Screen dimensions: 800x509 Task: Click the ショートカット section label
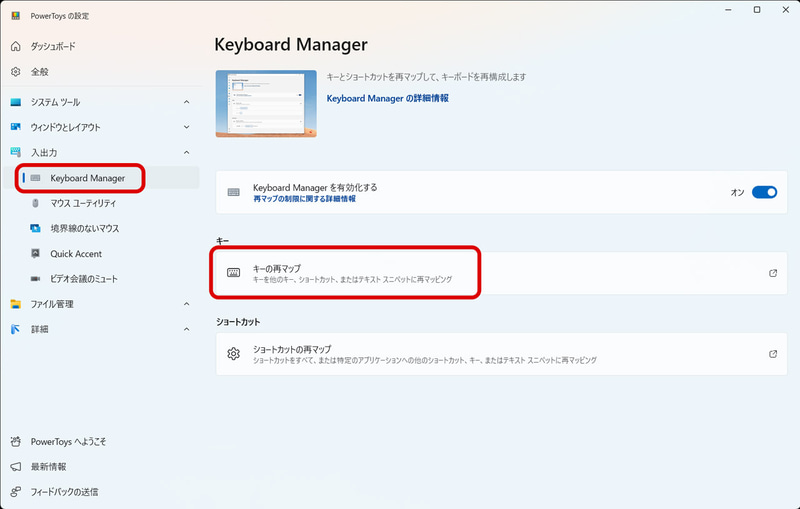click(238, 322)
